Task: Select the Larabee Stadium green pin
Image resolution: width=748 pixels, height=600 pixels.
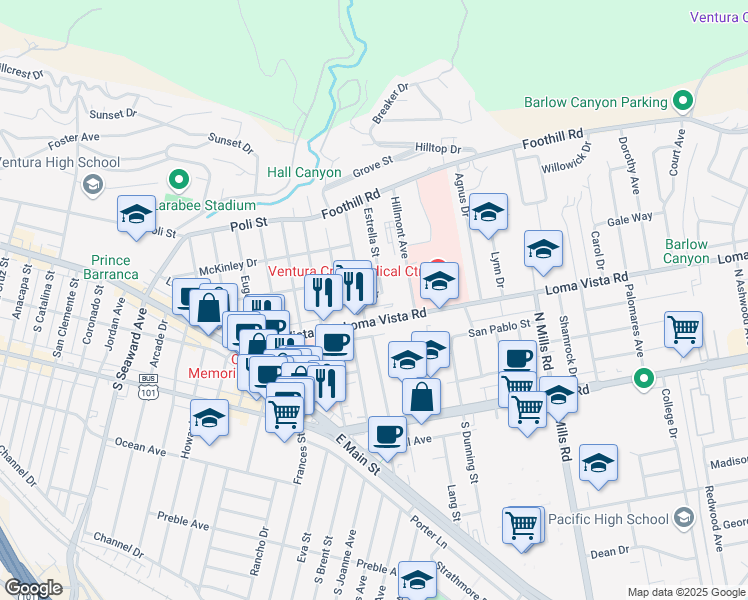Action: (179, 181)
